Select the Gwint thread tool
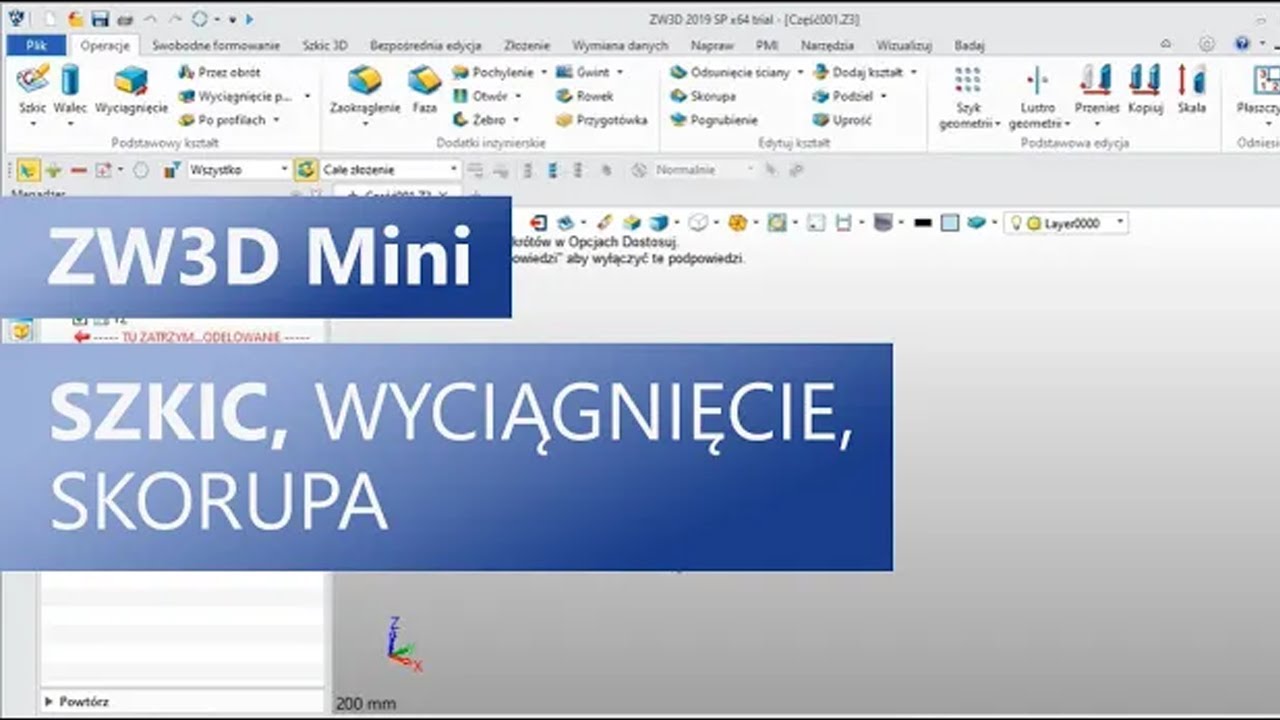Viewport: 1280px width, 720px height. [x=583, y=72]
